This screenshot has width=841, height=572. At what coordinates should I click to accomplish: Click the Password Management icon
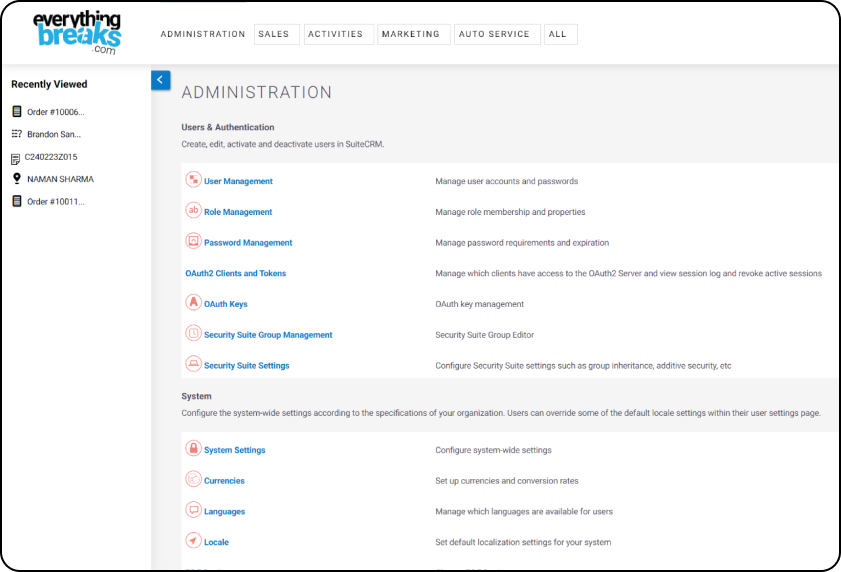(193, 240)
